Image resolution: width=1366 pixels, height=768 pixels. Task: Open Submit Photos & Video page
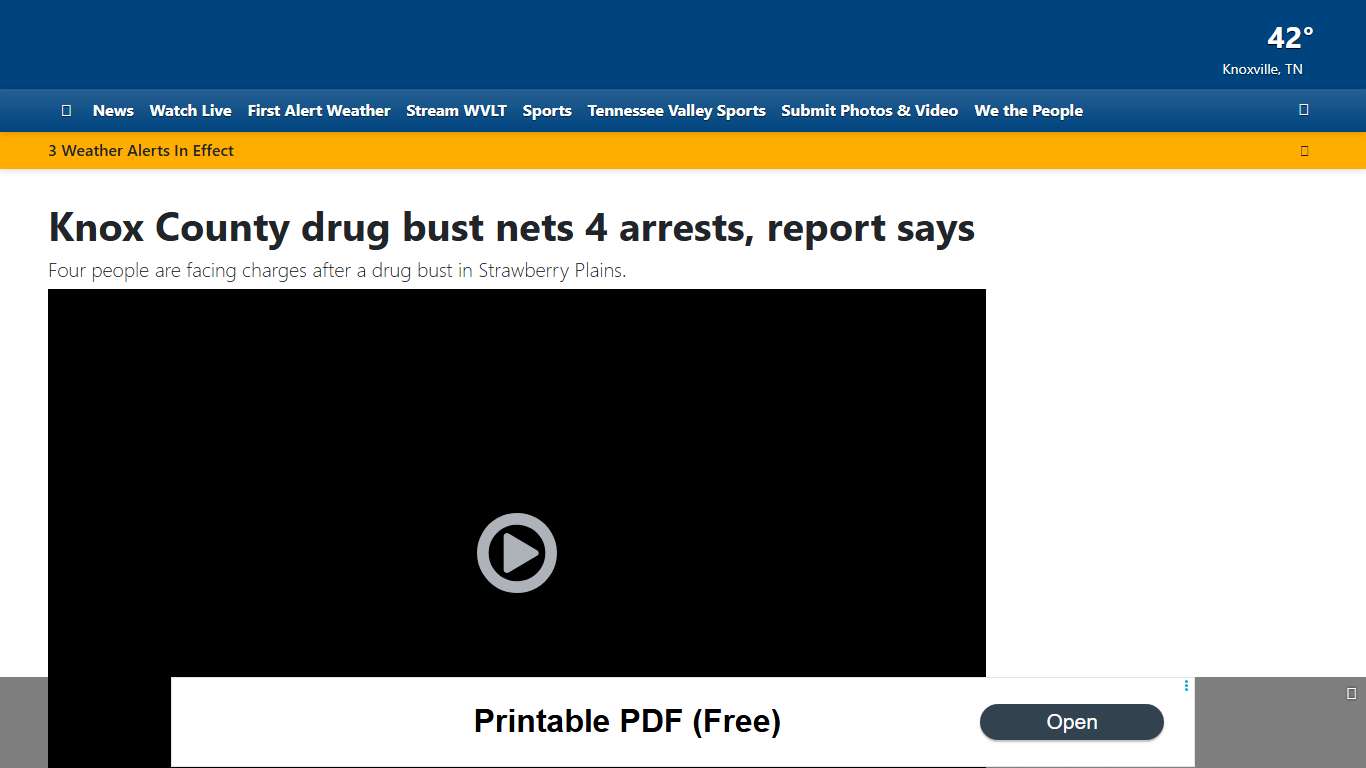(x=869, y=111)
